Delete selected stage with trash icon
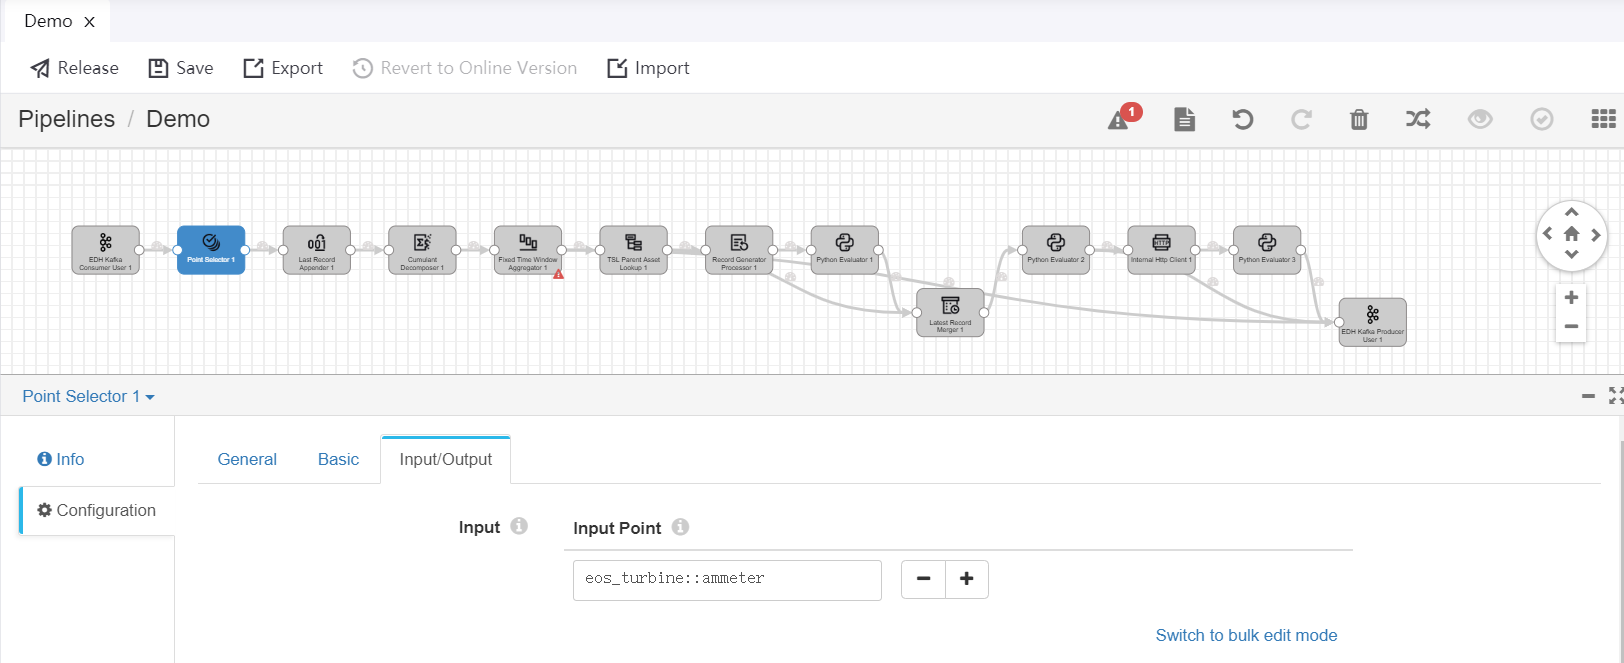Image resolution: width=1624 pixels, height=663 pixels. [x=1359, y=120]
